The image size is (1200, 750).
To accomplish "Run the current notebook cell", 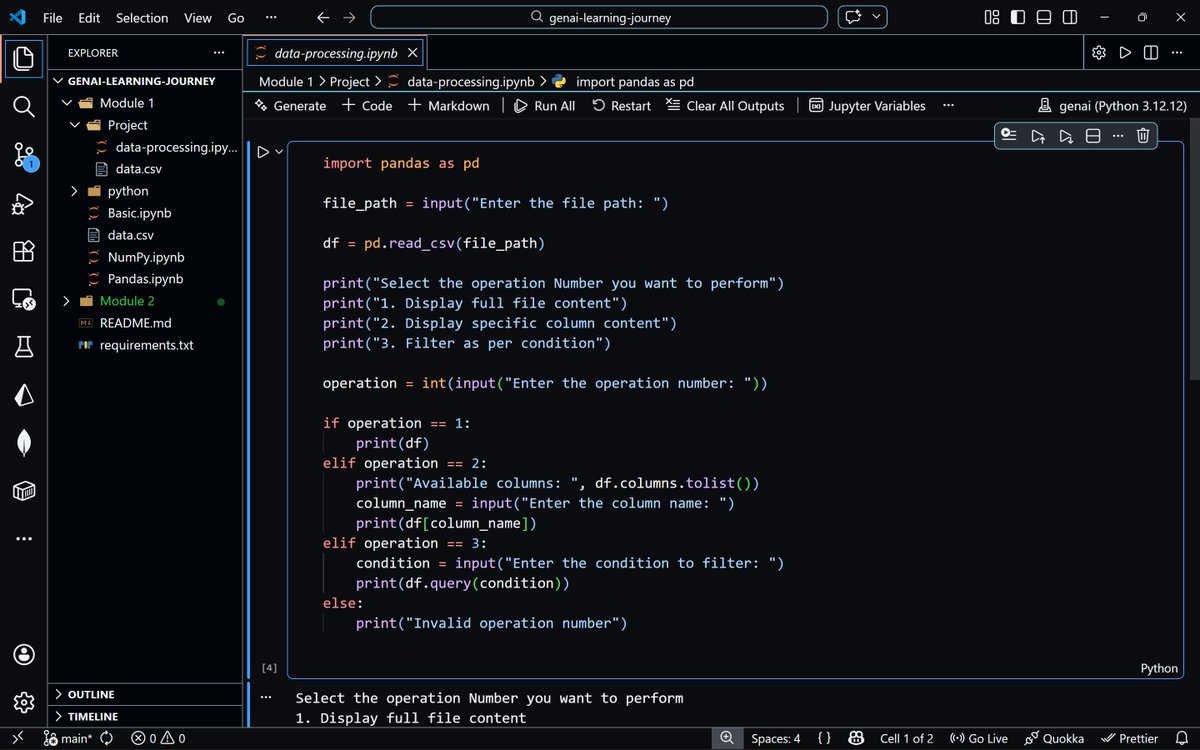I will point(263,152).
